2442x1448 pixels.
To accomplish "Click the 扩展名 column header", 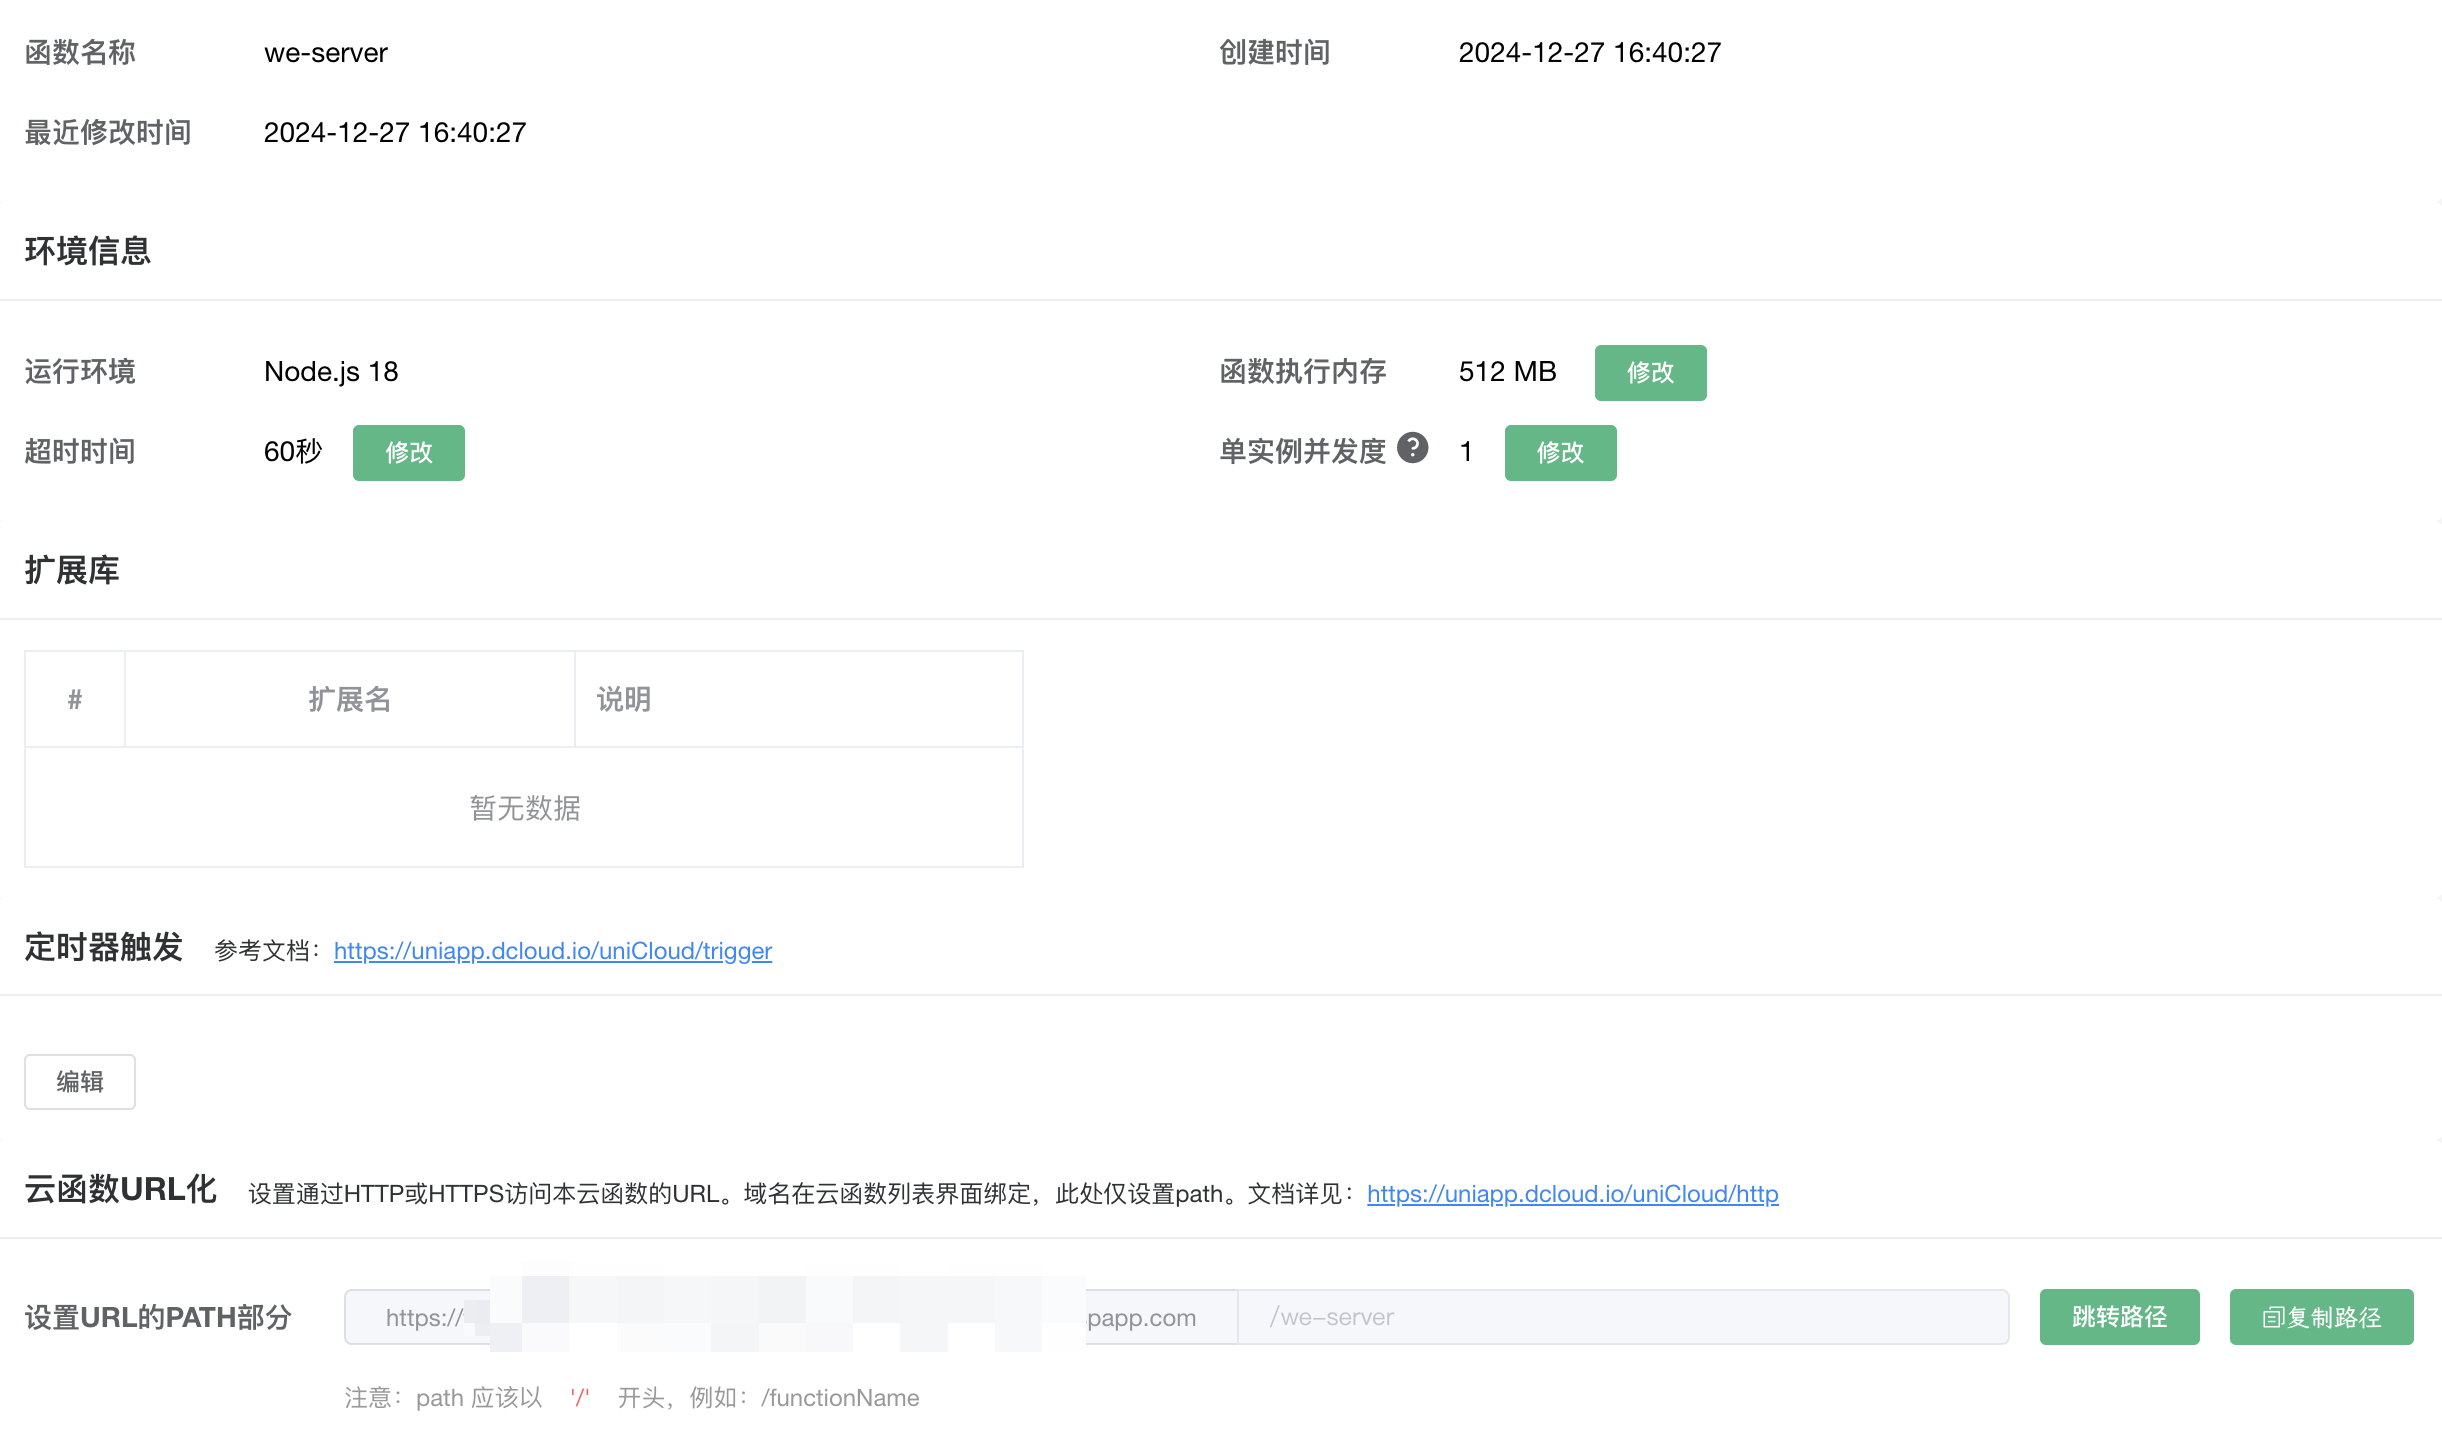I will [x=349, y=699].
